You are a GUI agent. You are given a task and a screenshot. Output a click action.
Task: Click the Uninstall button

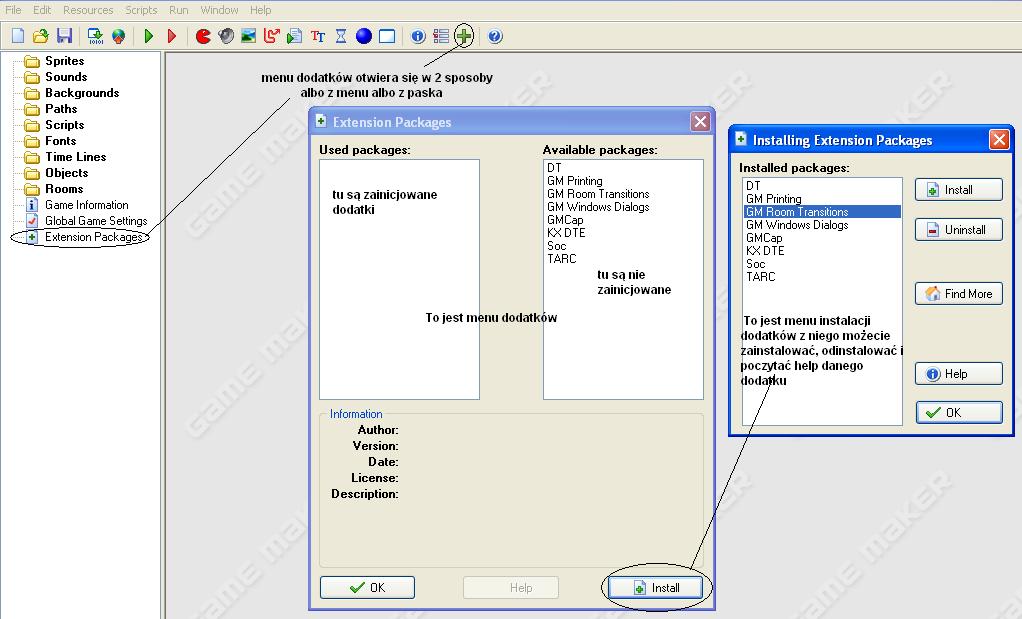pyautogui.click(x=958, y=230)
